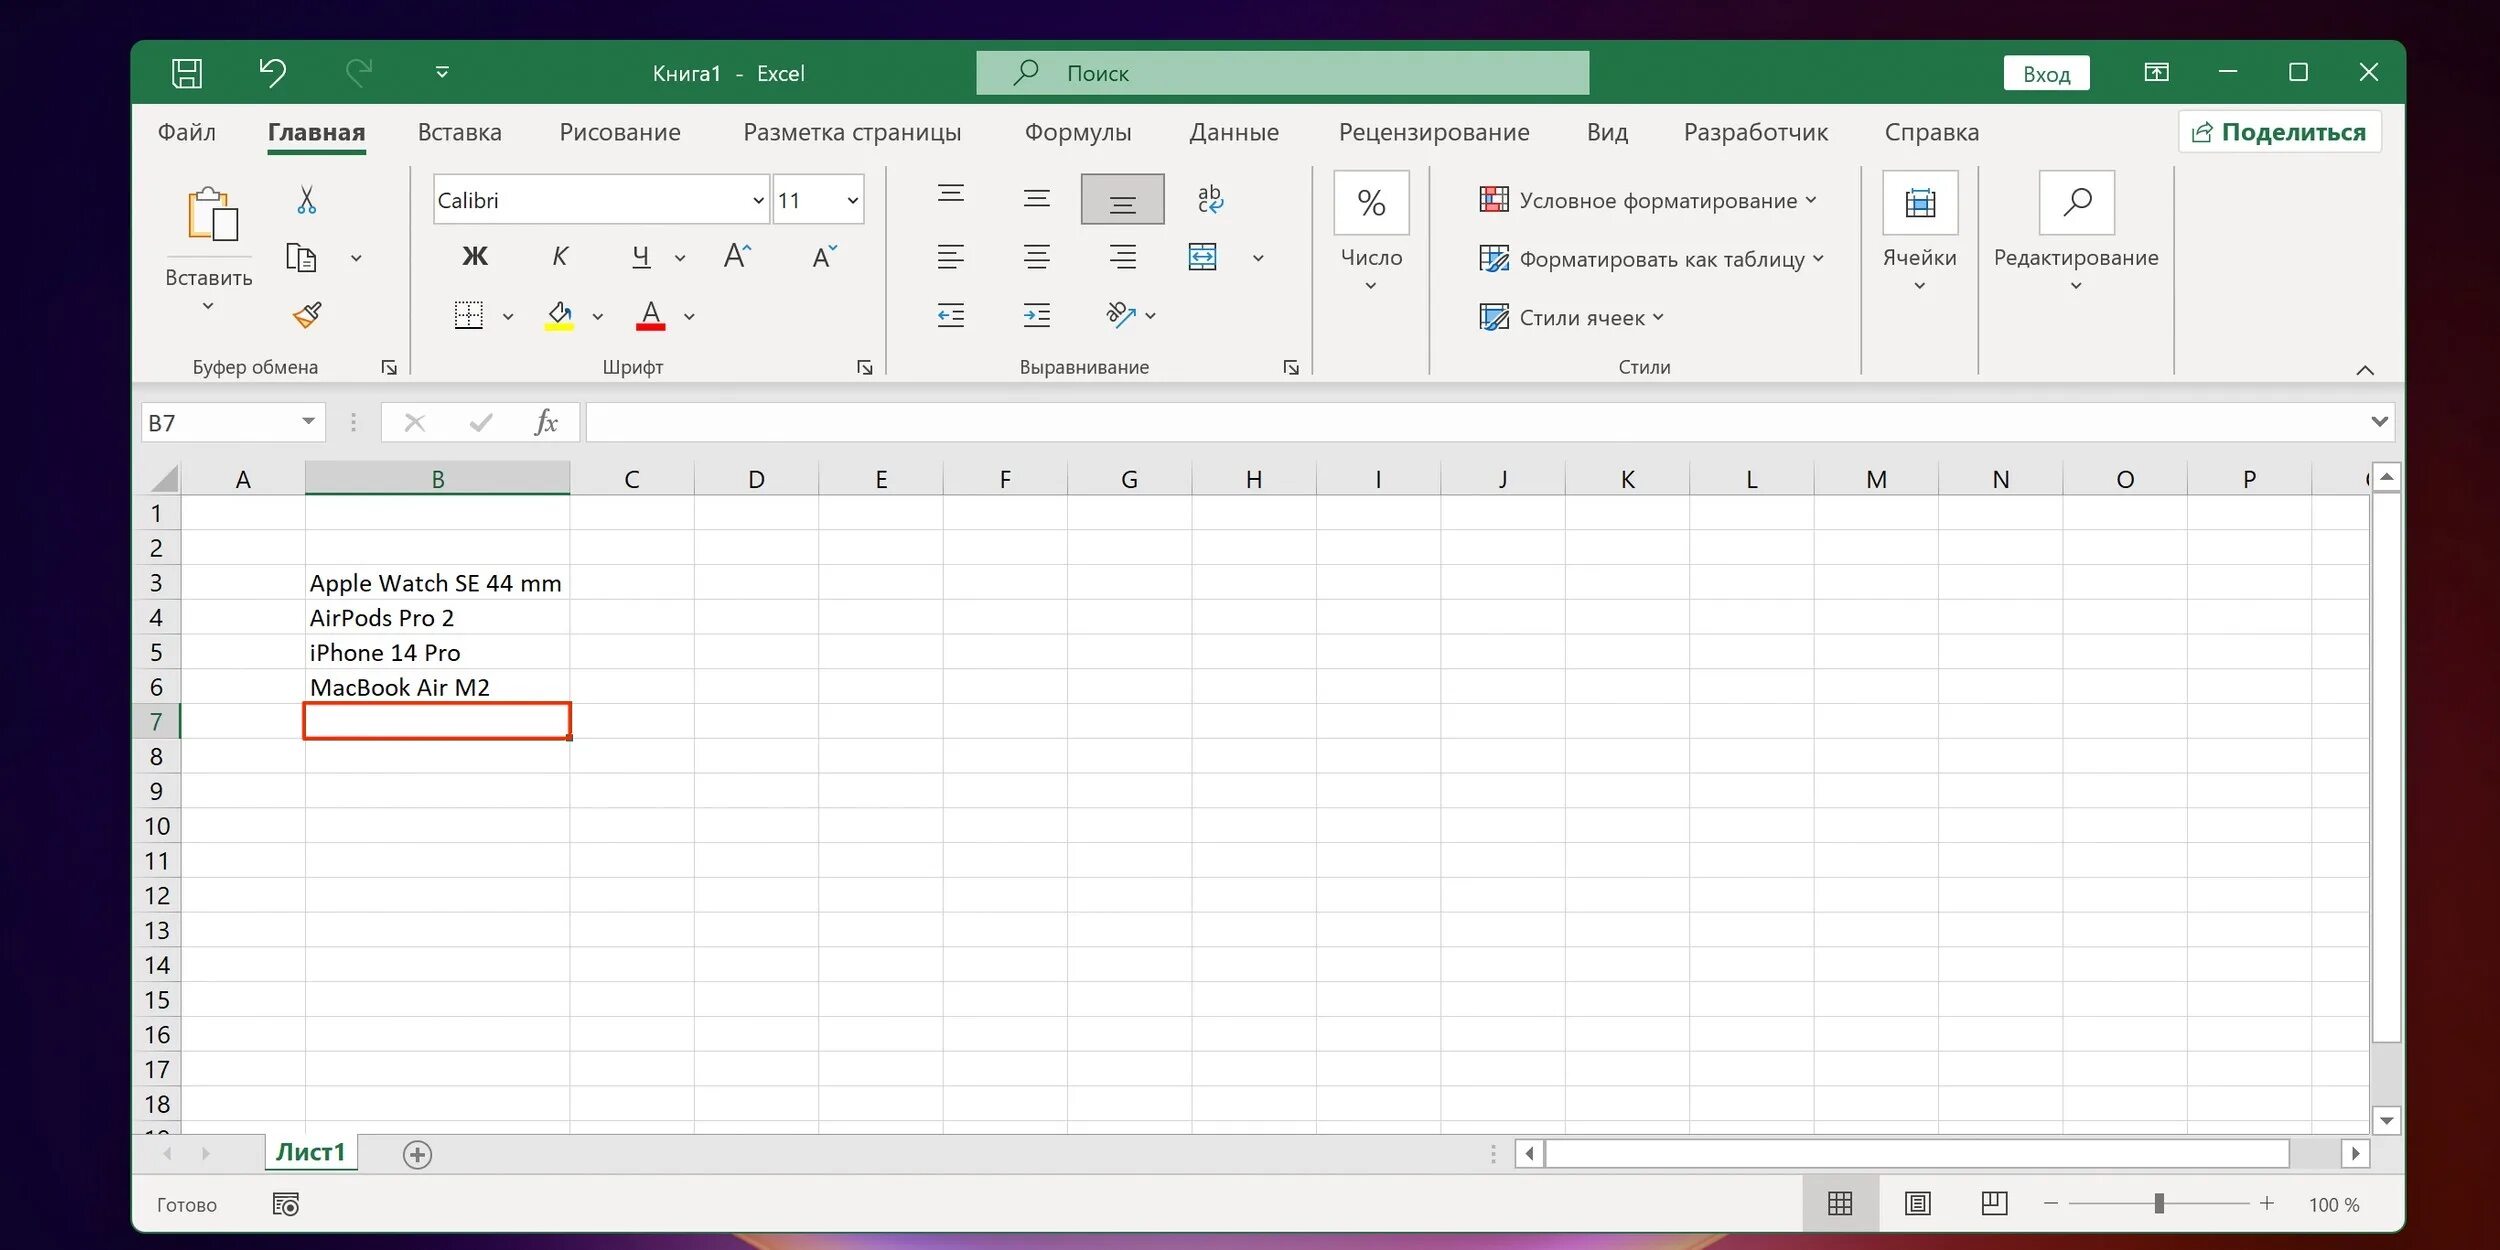2500x1250 pixels.
Task: Select cell containing iPhone 14 Pro
Action: point(437,653)
